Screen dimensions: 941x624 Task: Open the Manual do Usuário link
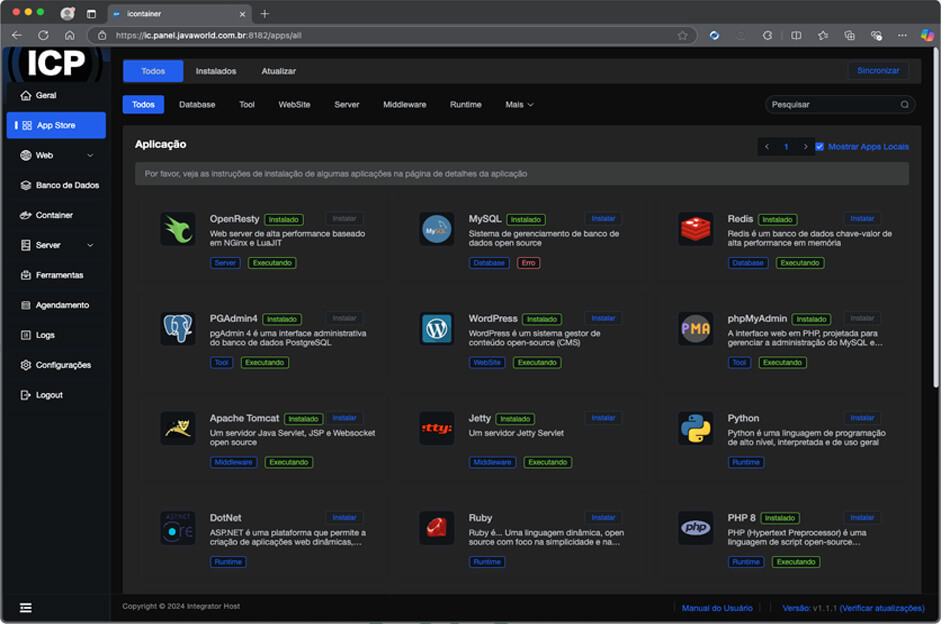[717, 607]
